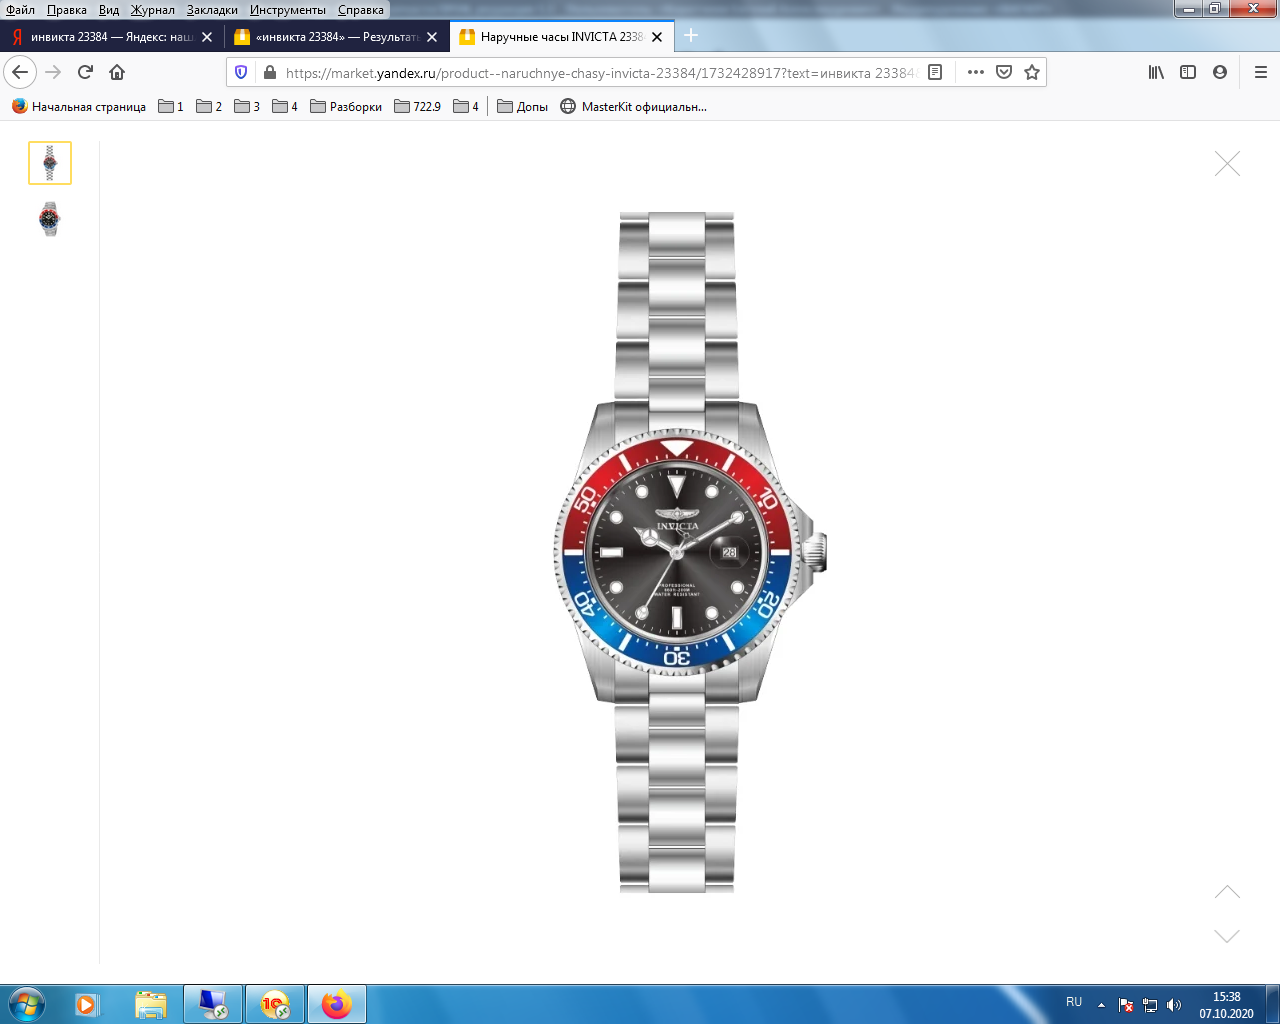
Task: Save page to Pocket
Action: click(1004, 72)
